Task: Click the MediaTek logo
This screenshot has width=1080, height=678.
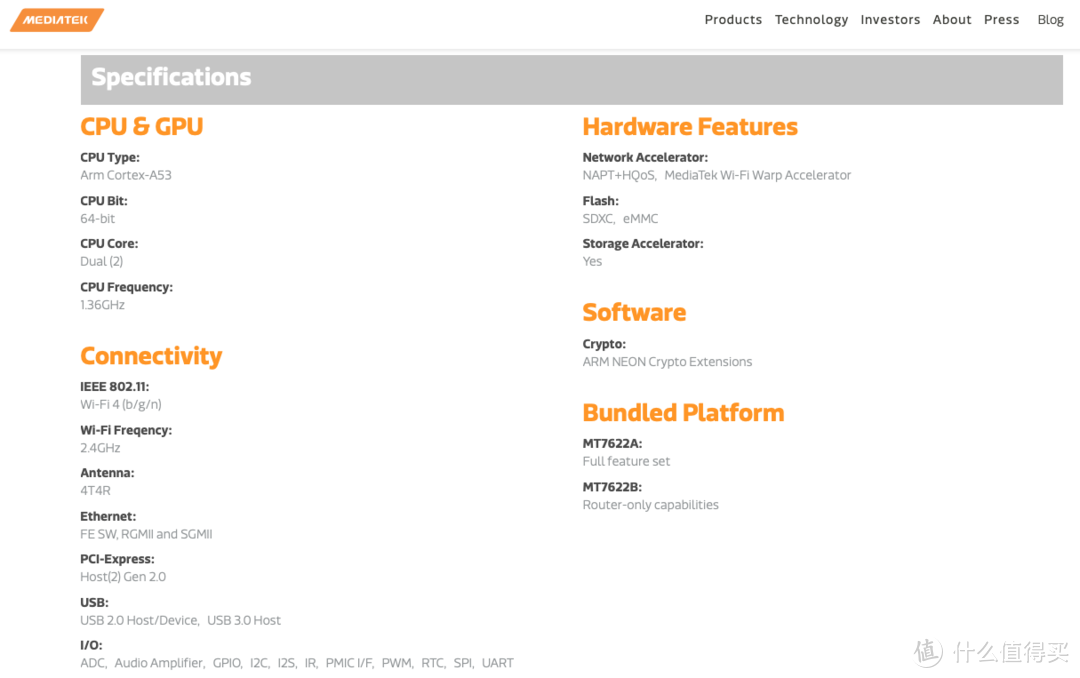Action: pyautogui.click(x=57, y=20)
